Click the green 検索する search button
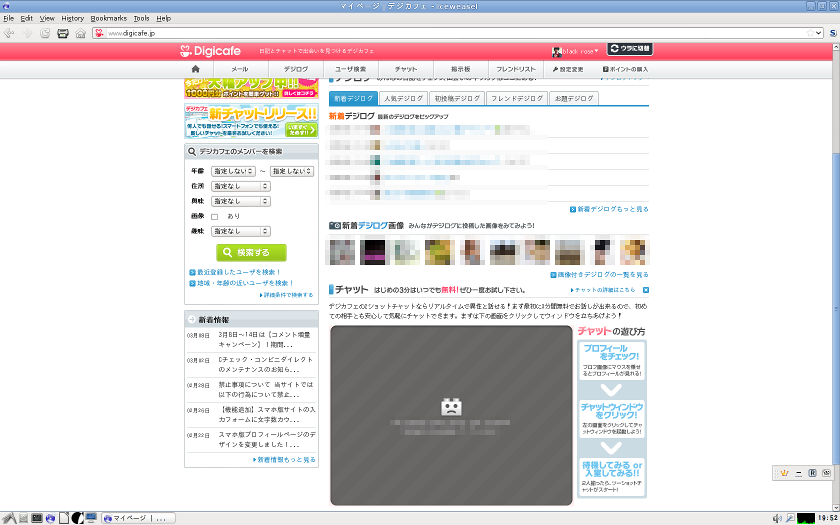 (252, 253)
